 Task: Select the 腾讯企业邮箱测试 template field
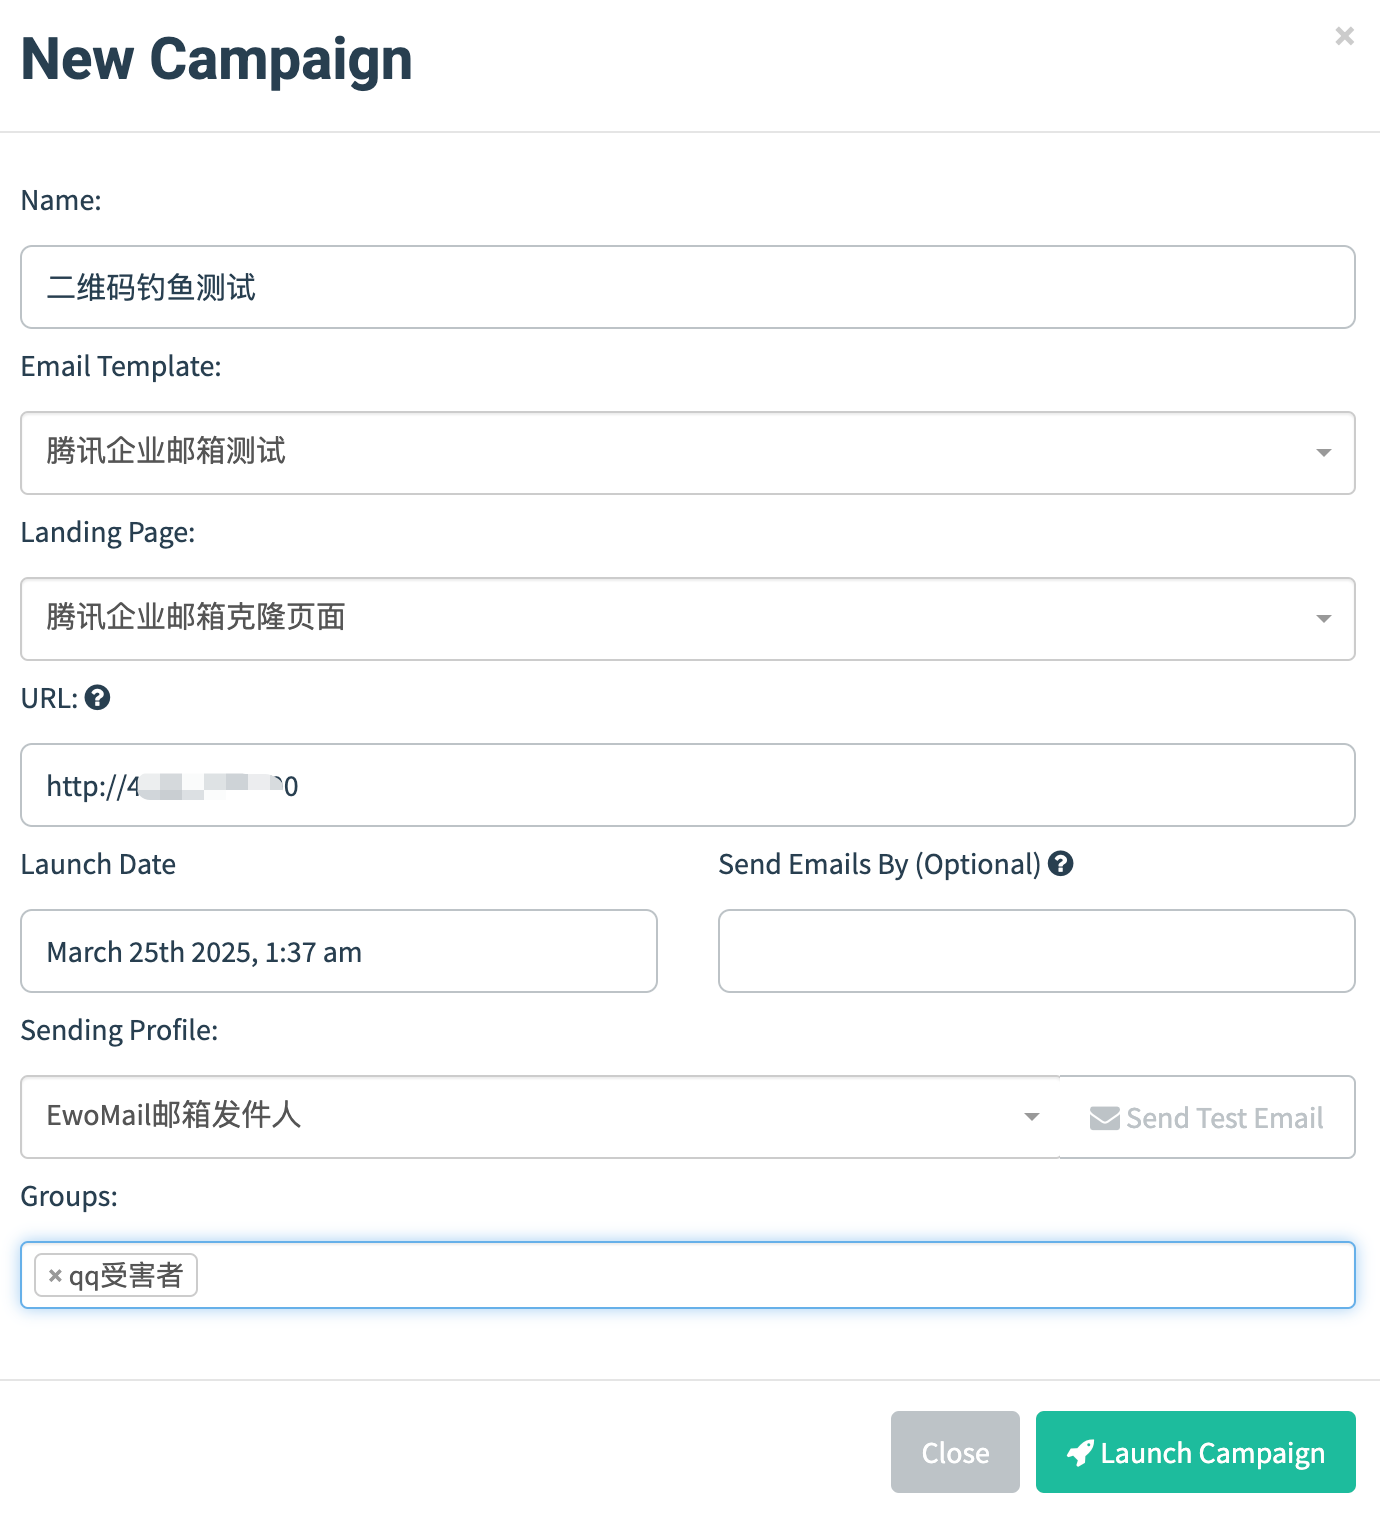point(660,453)
